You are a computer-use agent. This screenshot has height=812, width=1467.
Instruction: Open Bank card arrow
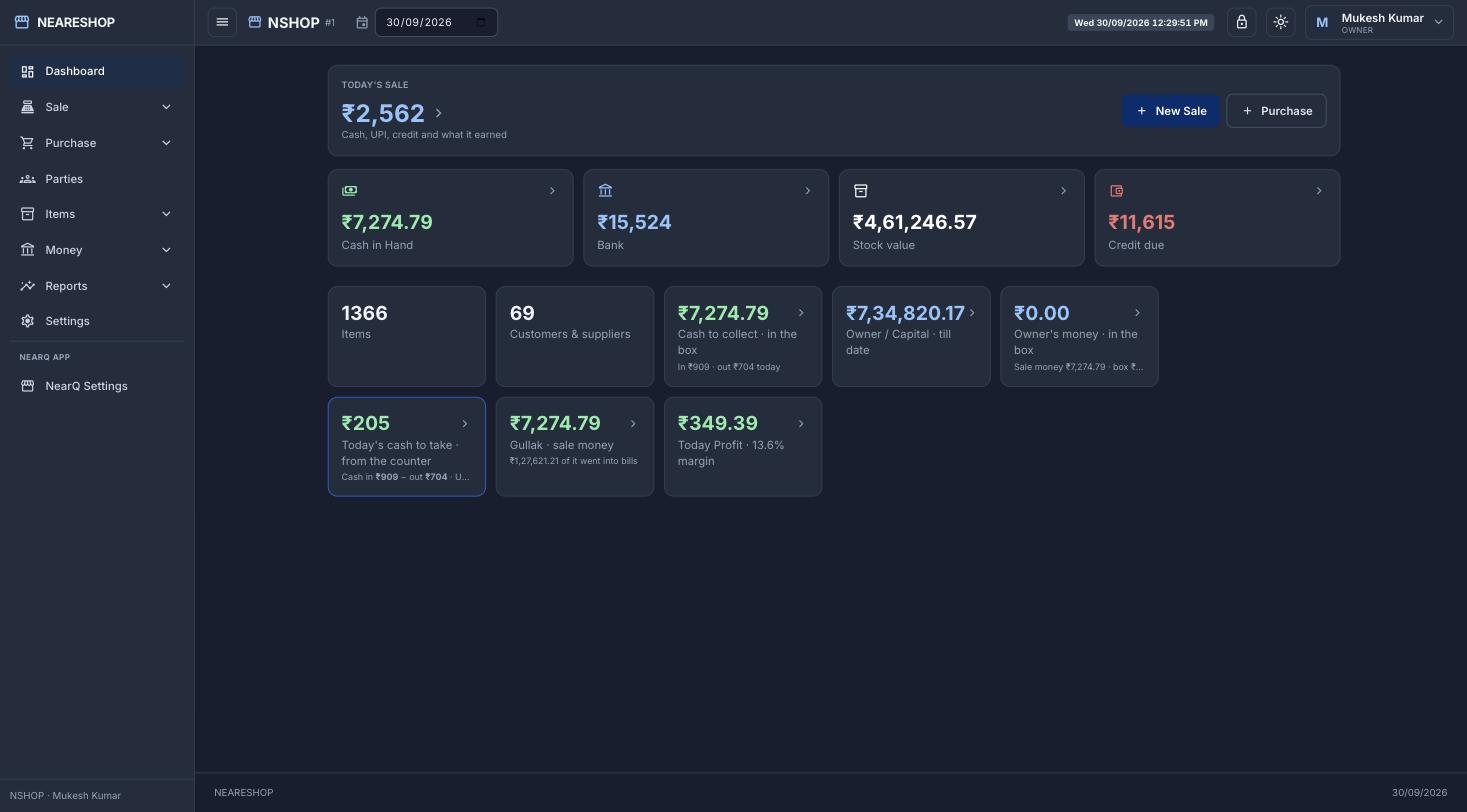pyautogui.click(x=808, y=190)
